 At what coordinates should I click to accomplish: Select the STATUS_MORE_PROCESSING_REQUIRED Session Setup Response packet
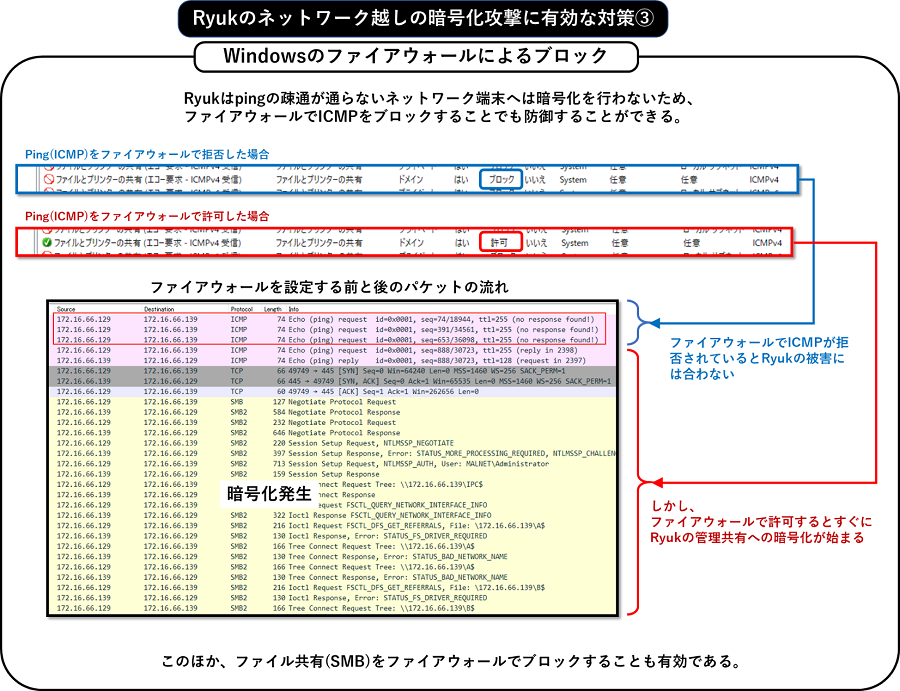(333, 453)
